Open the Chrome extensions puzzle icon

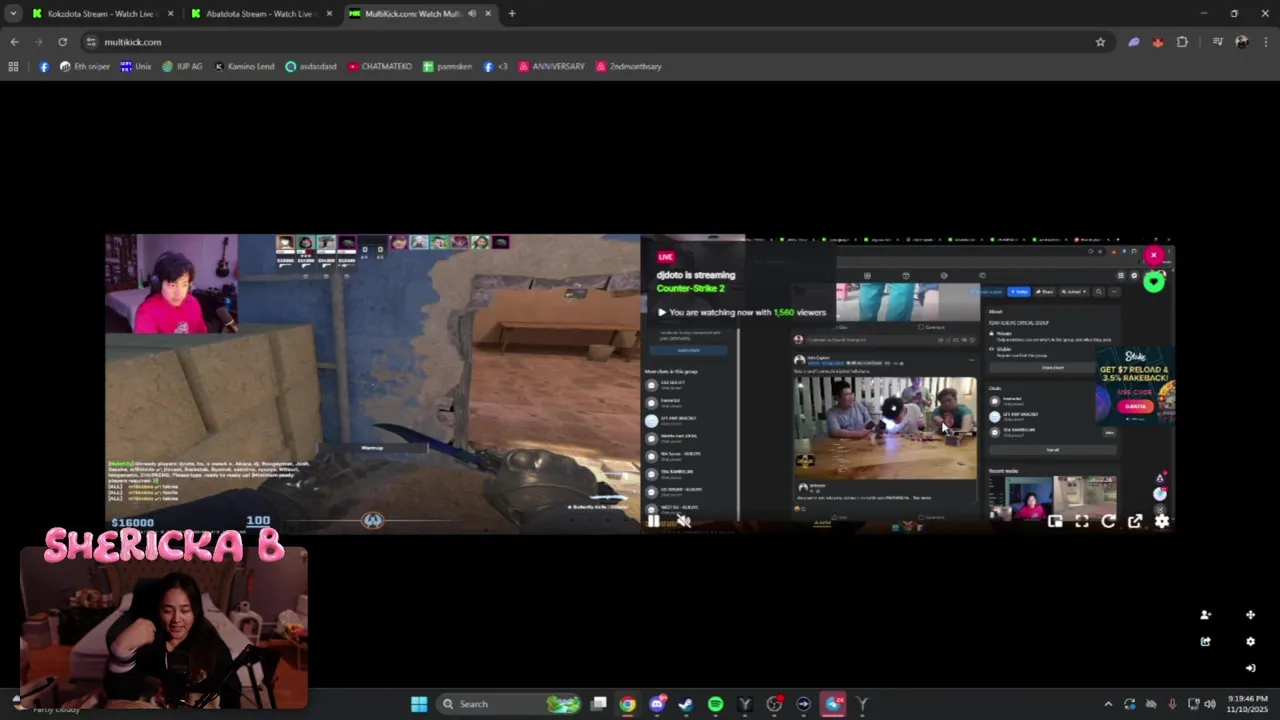[x=1182, y=42]
